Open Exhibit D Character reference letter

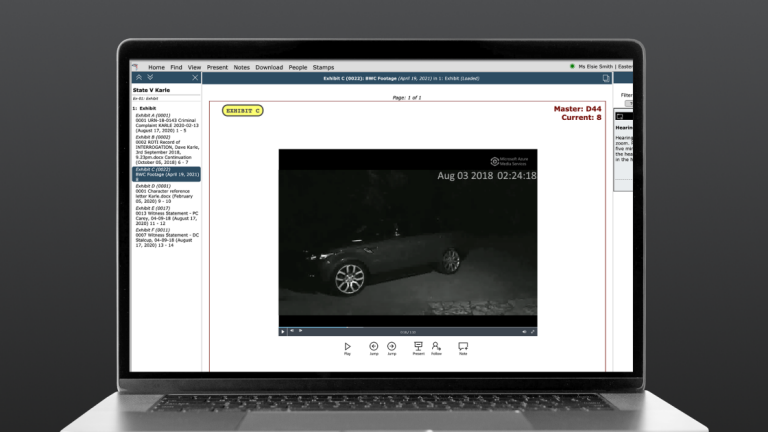pyautogui.click(x=165, y=195)
